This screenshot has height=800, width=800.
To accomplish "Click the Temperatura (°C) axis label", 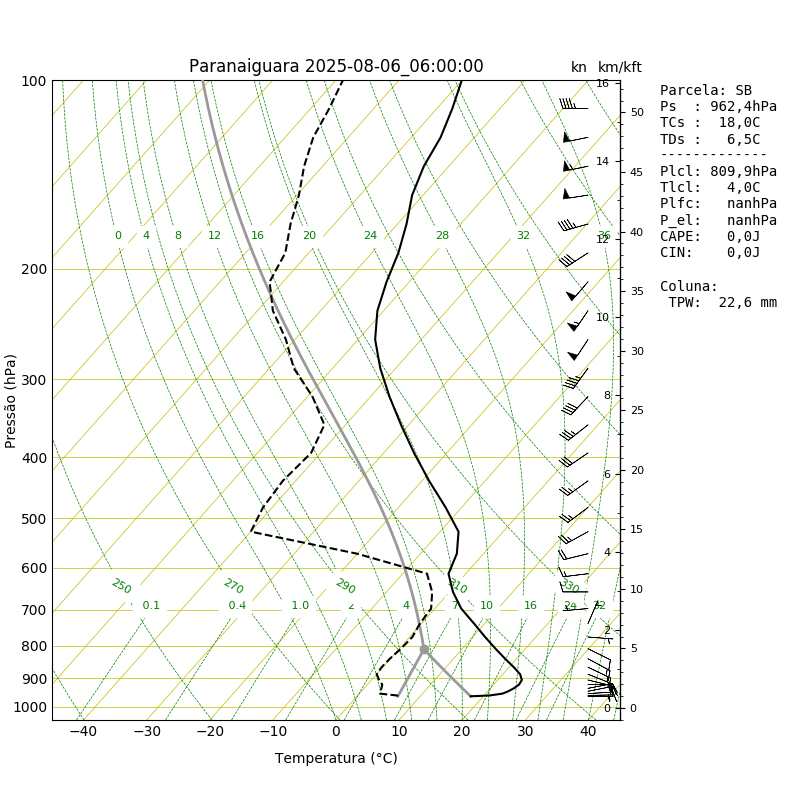I will click(336, 758).
